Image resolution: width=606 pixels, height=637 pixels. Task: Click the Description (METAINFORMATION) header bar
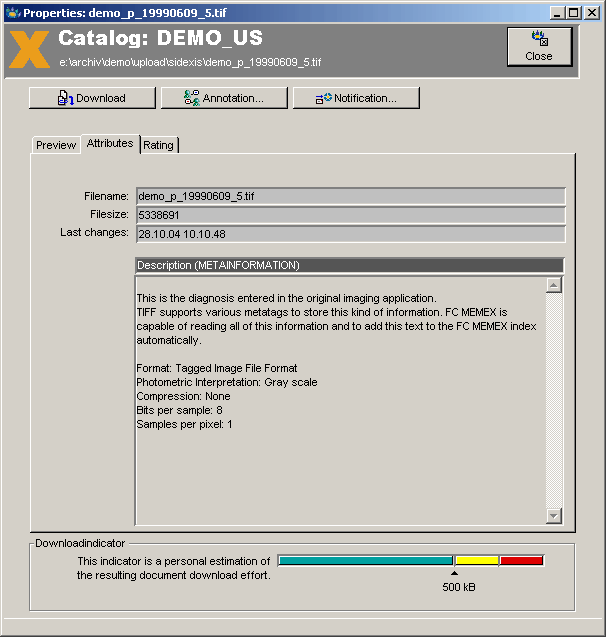click(x=350, y=265)
